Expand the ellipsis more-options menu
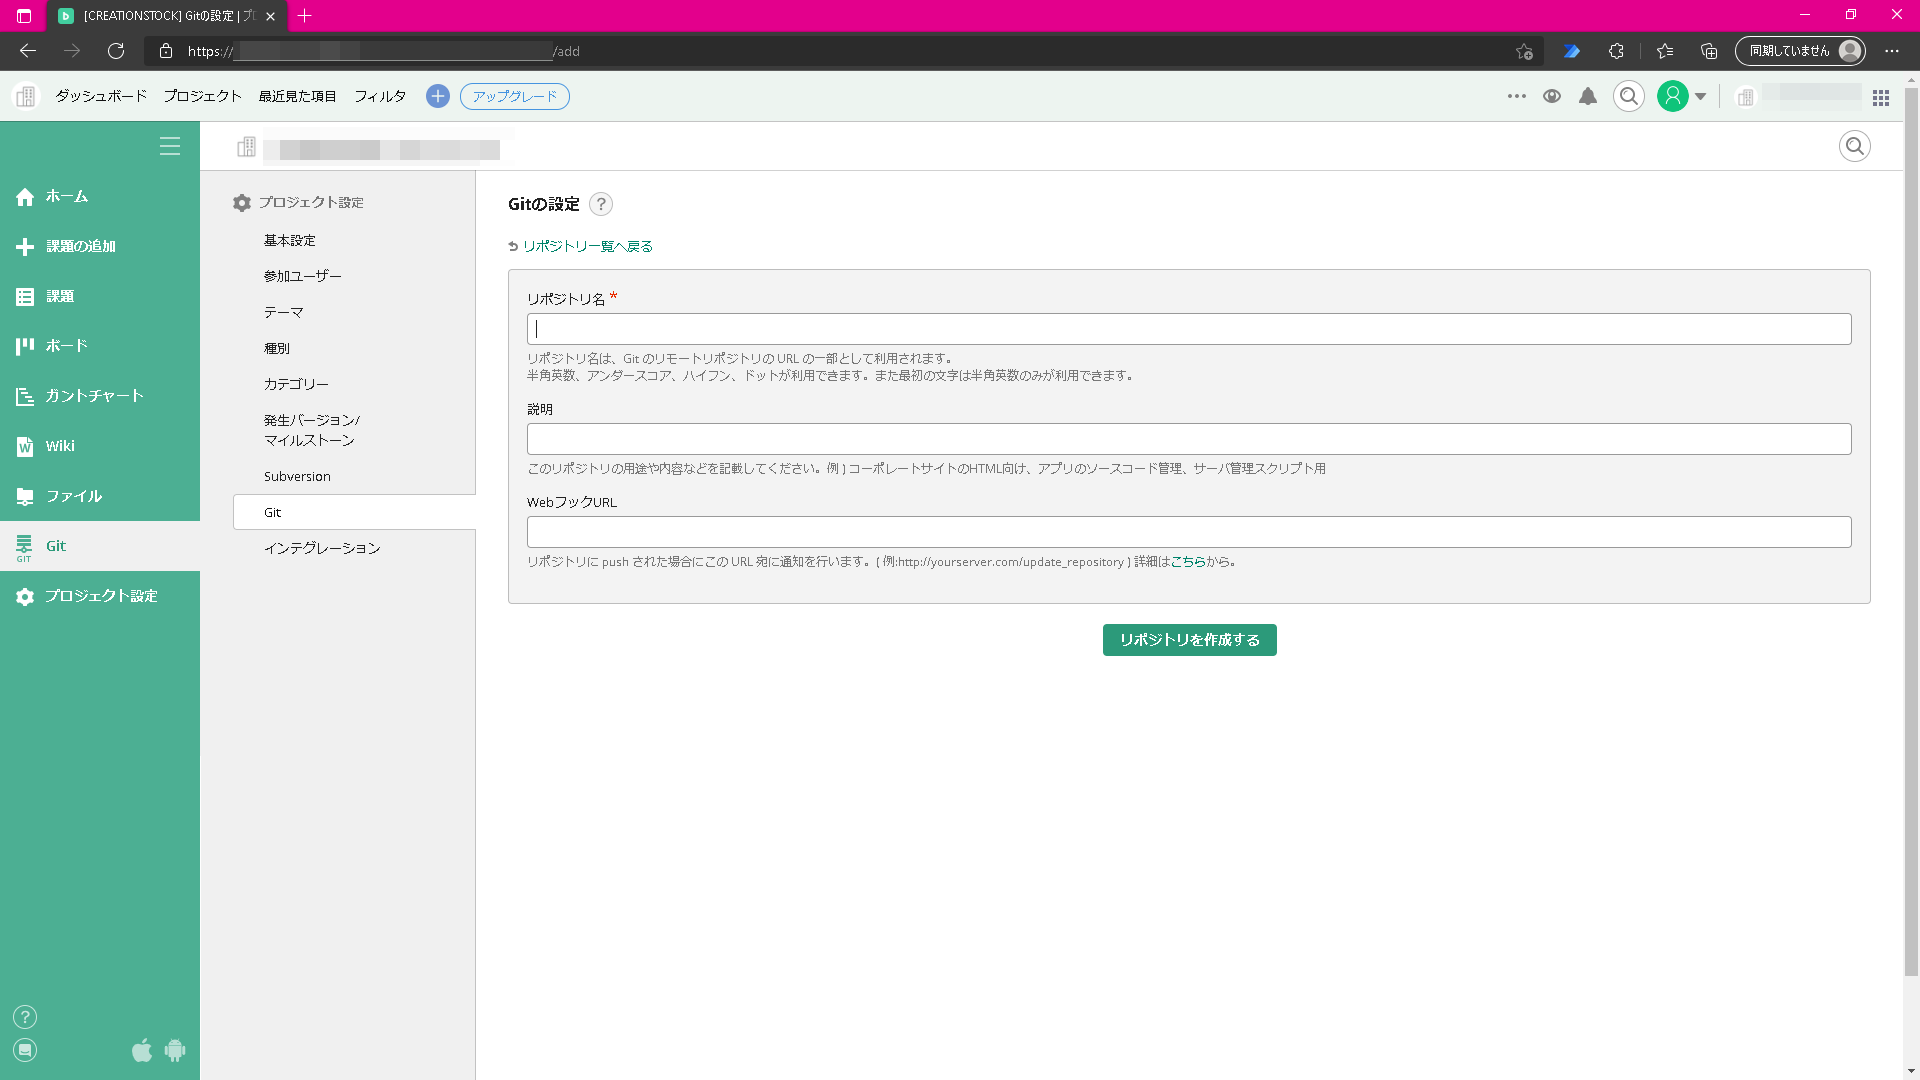 click(1517, 96)
